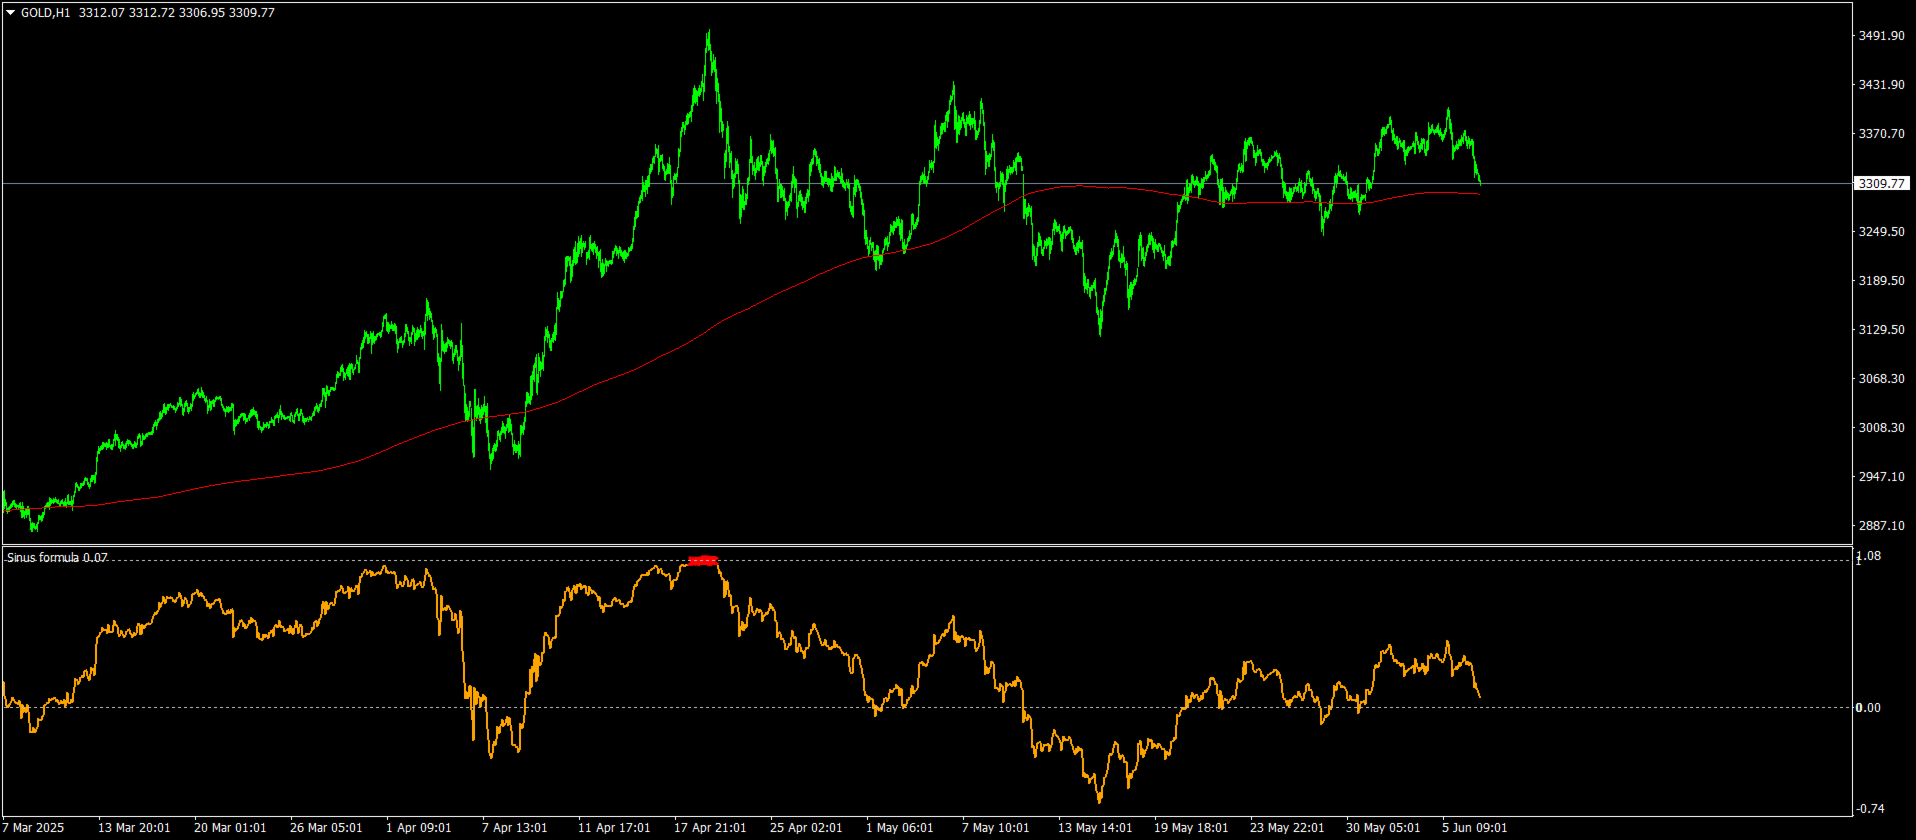Click the low price value 3306.95
Viewport: 1916px width, 840px height.
pos(201,13)
